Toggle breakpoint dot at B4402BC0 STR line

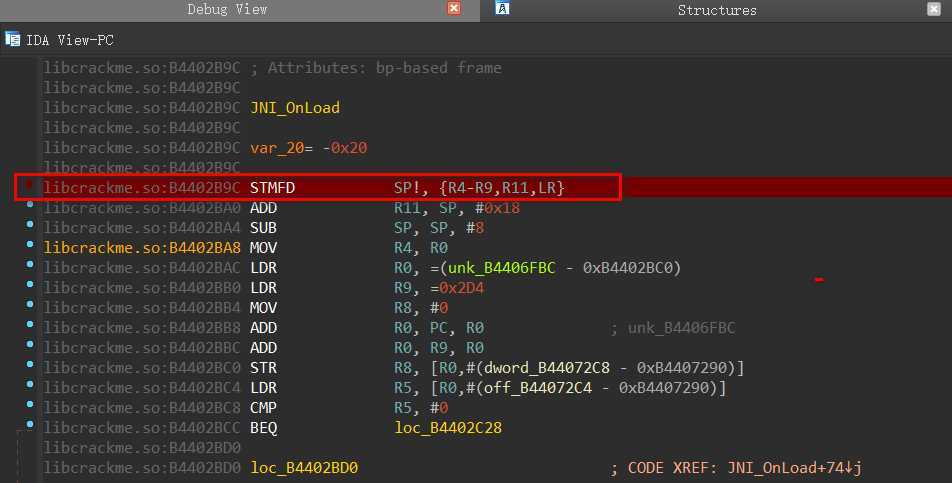(x=29, y=365)
